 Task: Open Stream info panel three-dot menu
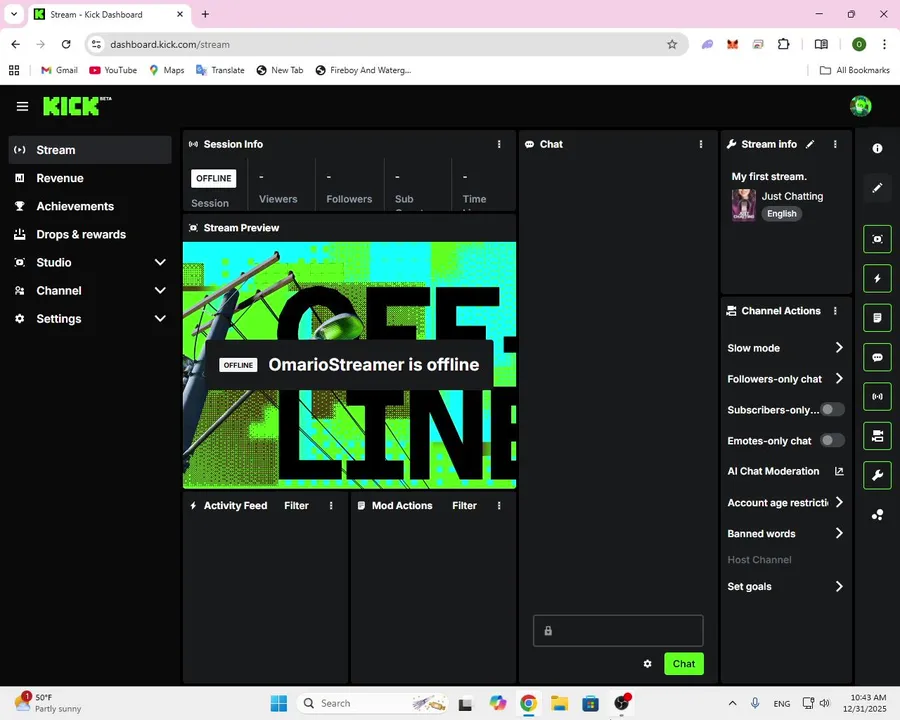point(835,144)
